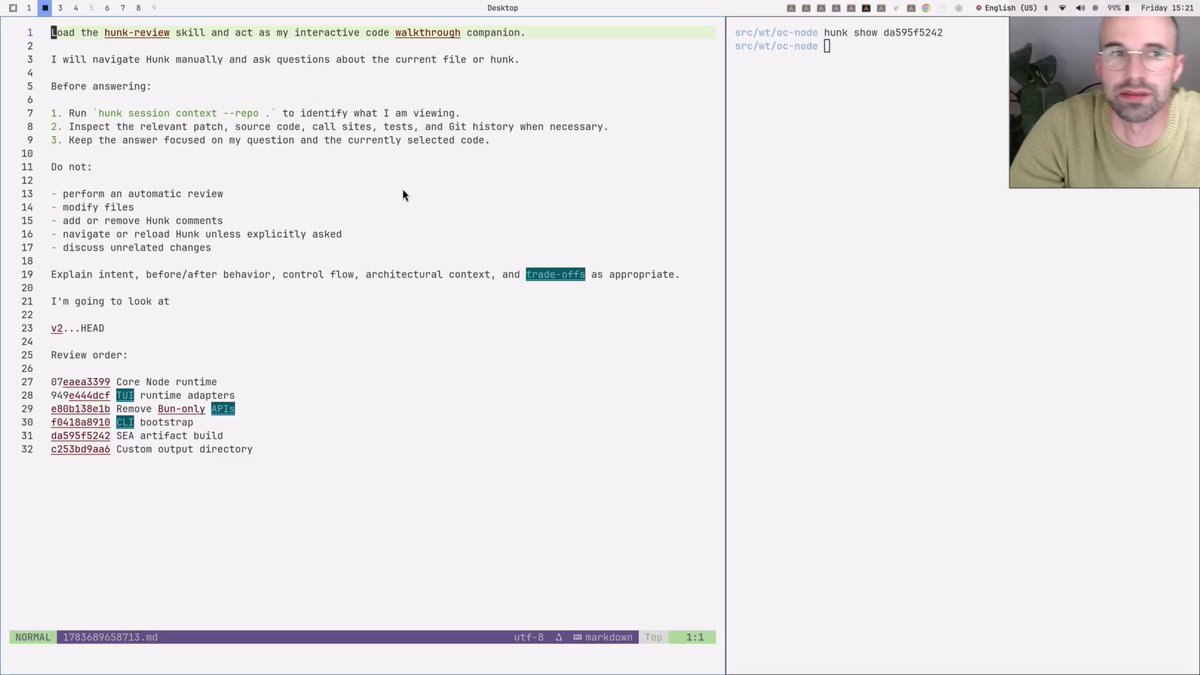This screenshot has height=675, width=1200.
Task: Click the block cursor on line 1
Action: coord(54,33)
